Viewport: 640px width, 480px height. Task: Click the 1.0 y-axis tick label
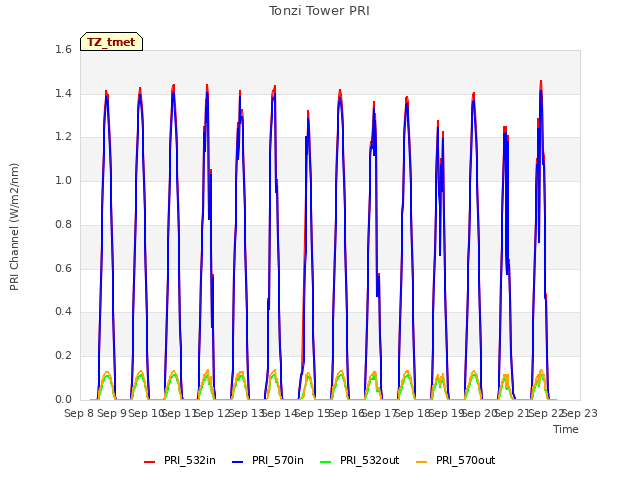(63, 180)
